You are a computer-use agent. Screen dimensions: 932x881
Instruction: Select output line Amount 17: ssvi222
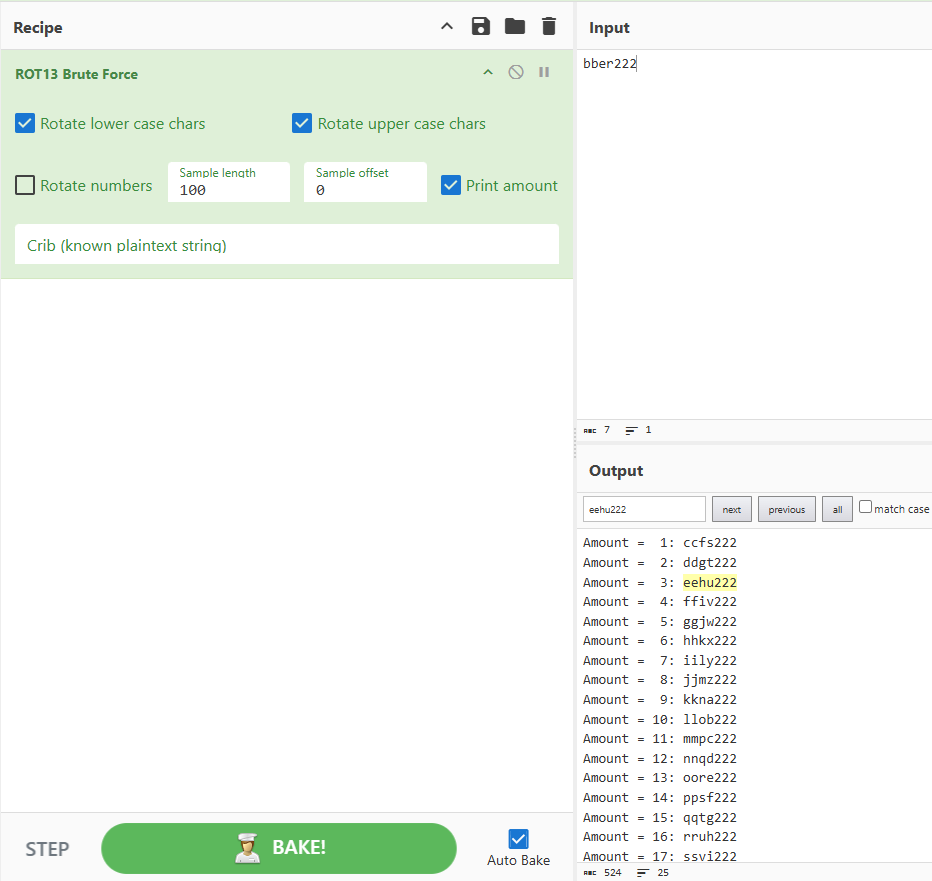pos(659,856)
